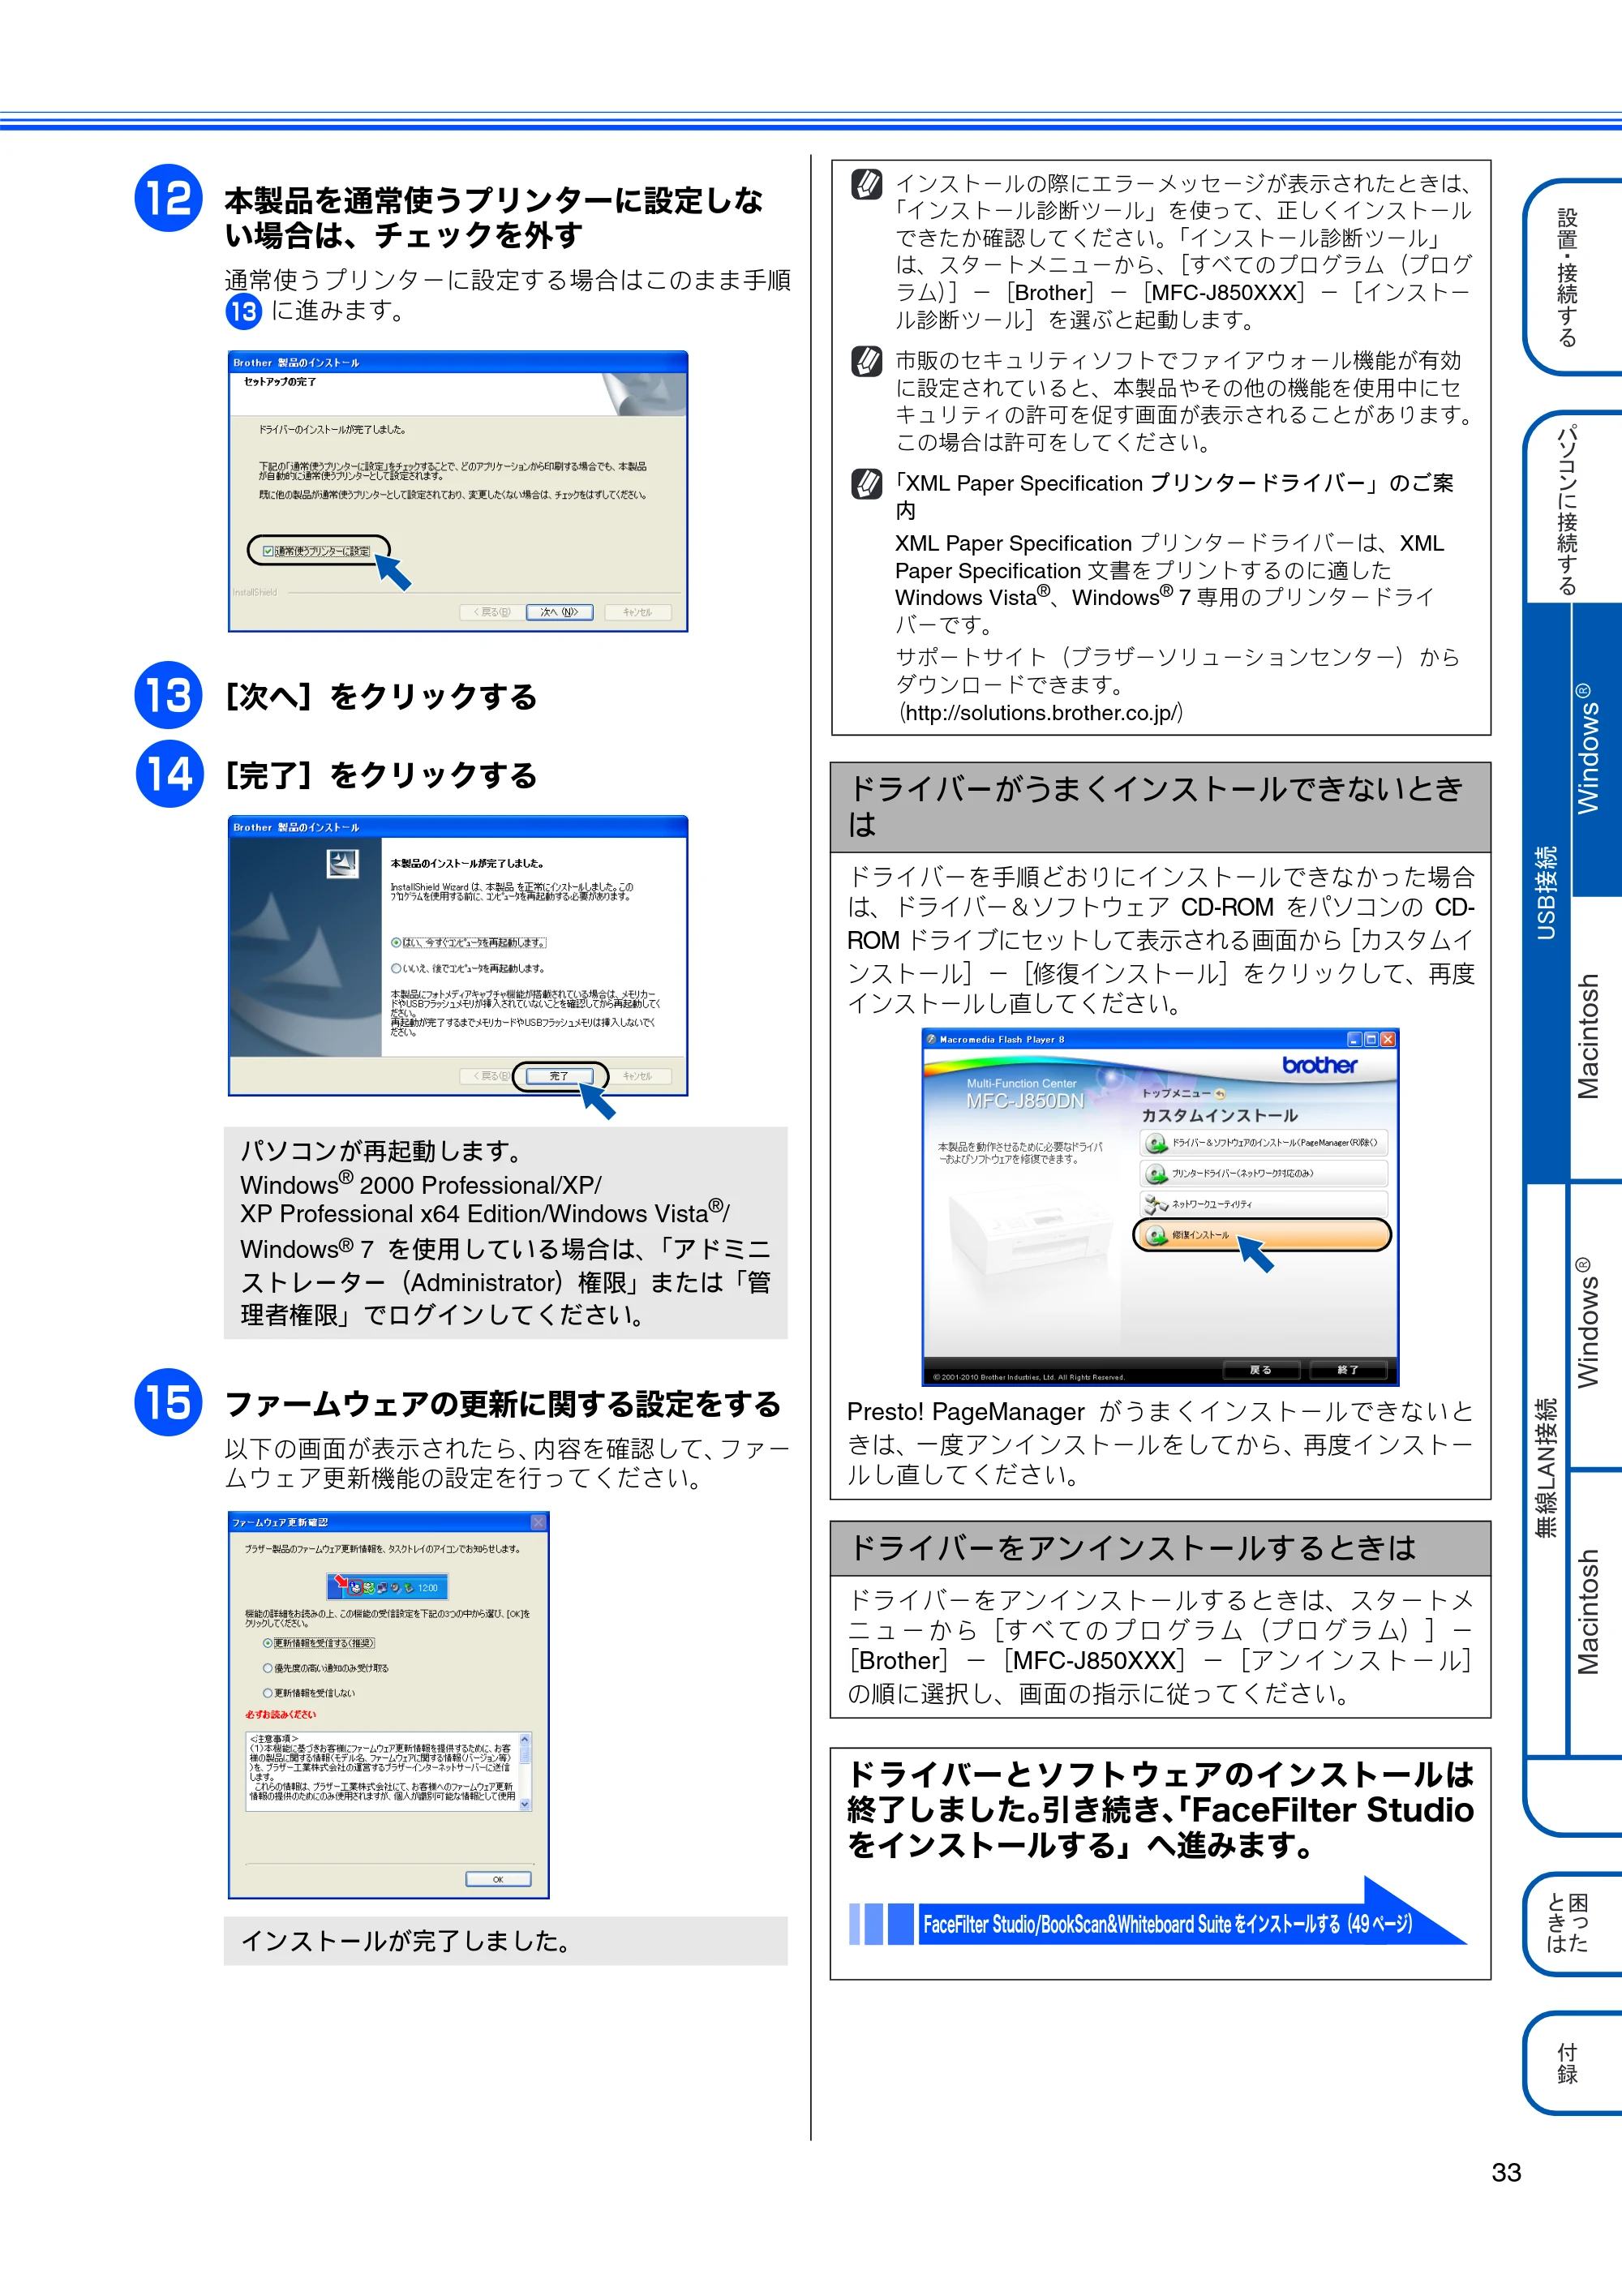The width and height of the screenshot is (1622, 2296).
Task: Select 更新情報を受信しない option
Action: tap(268, 1693)
